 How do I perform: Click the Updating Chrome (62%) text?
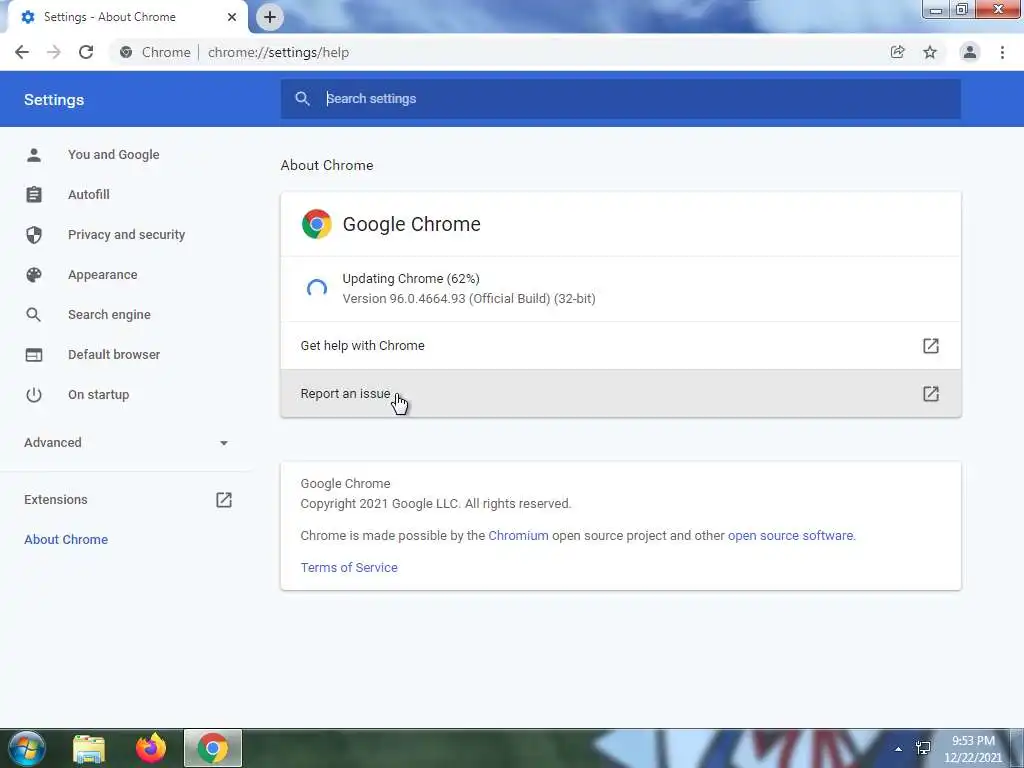tap(411, 279)
